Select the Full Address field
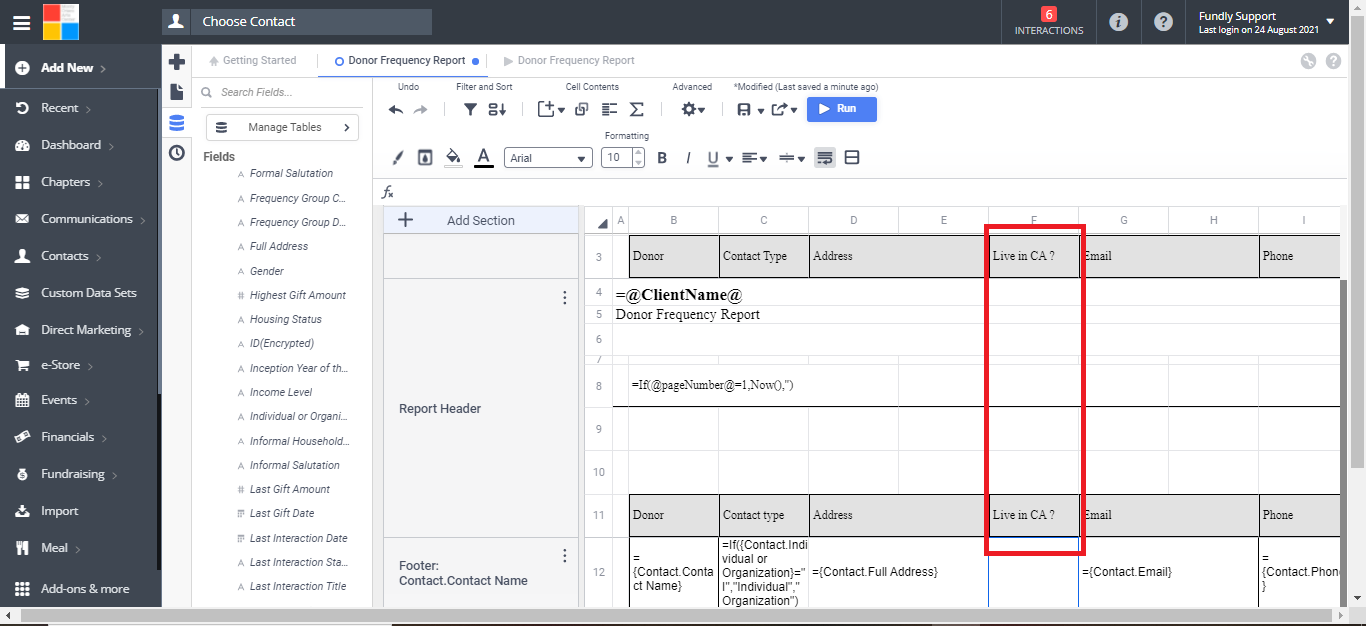Image resolution: width=1368 pixels, height=626 pixels. (279, 246)
